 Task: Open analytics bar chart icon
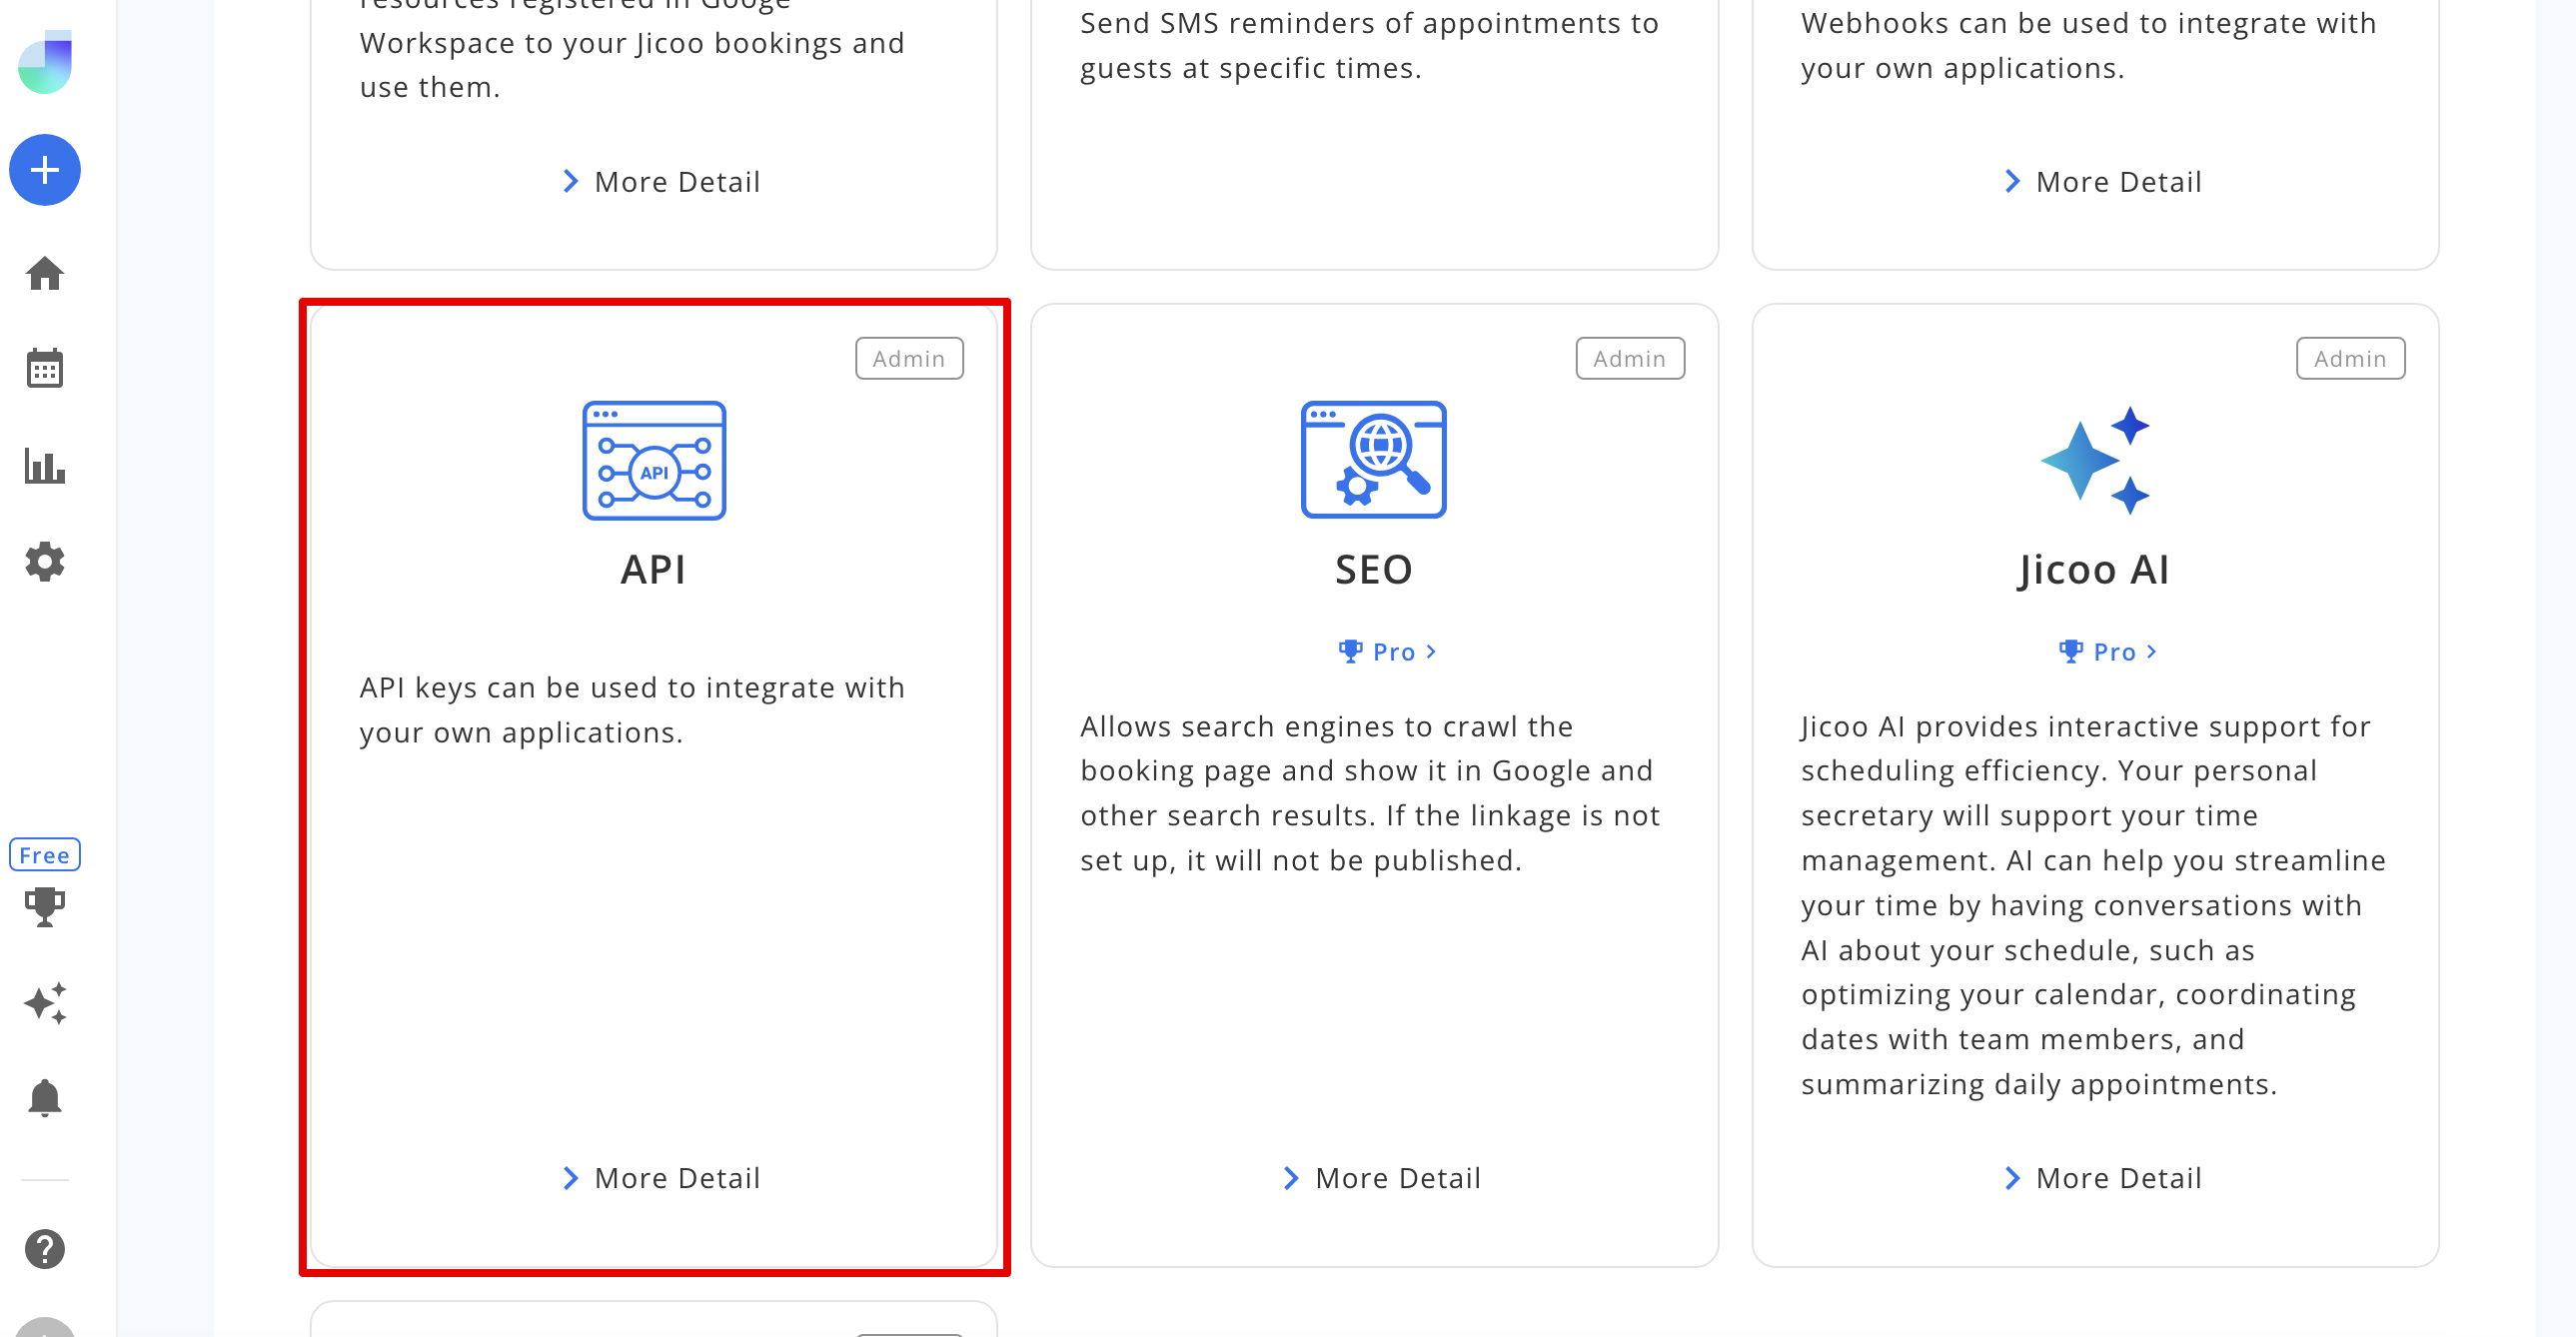coord(45,466)
